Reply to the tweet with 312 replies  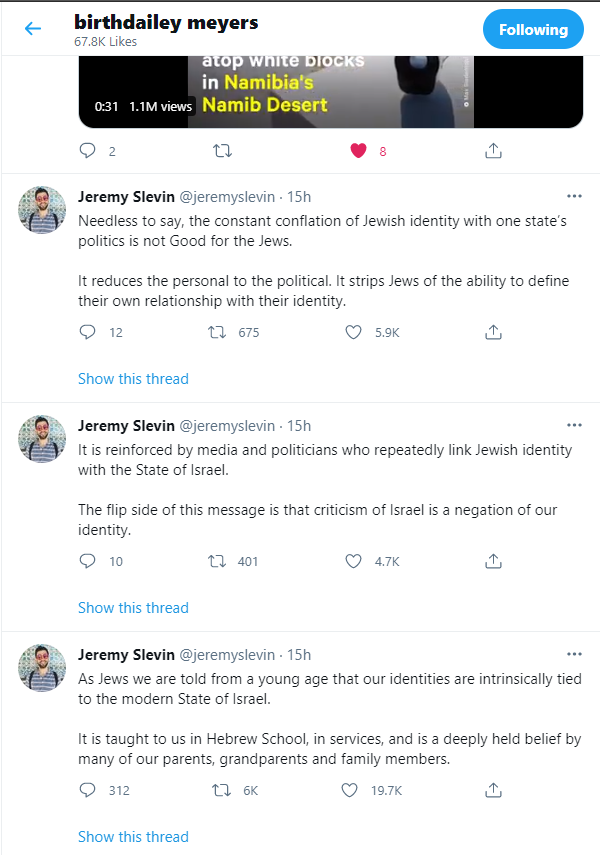click(x=87, y=790)
